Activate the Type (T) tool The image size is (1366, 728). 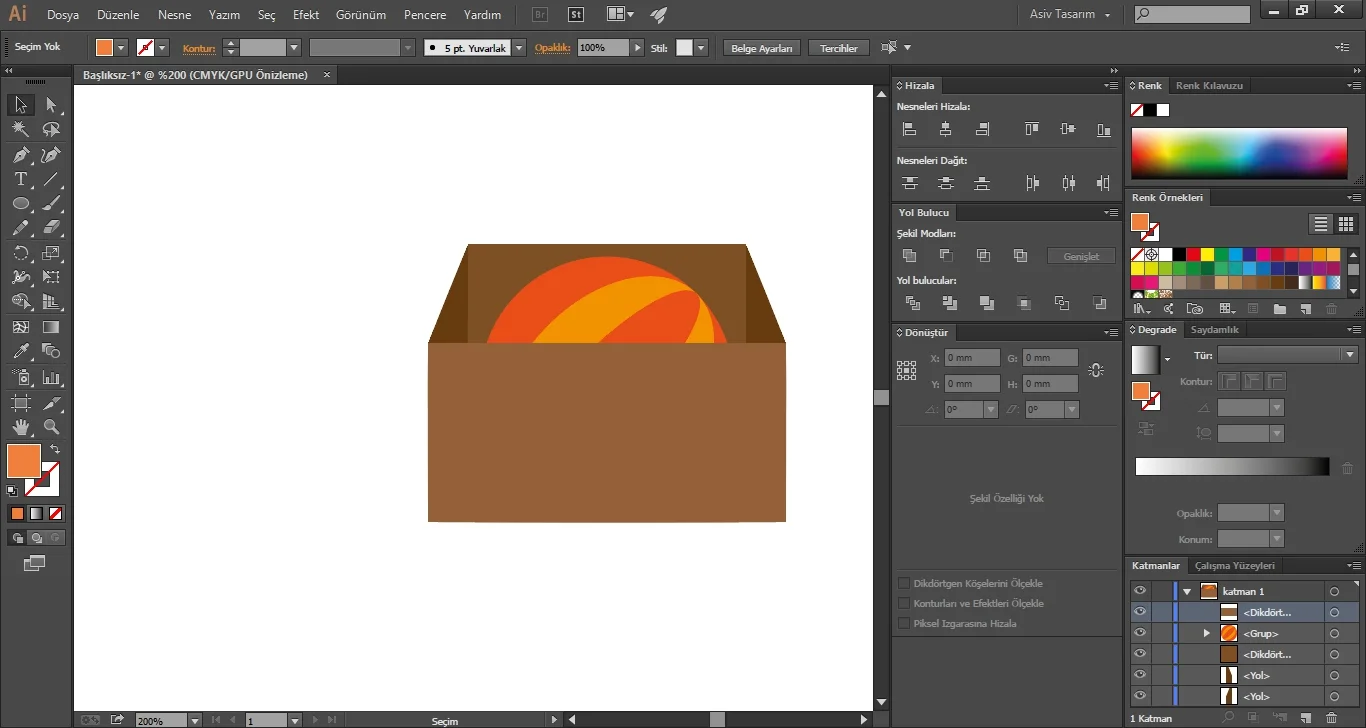tap(20, 179)
